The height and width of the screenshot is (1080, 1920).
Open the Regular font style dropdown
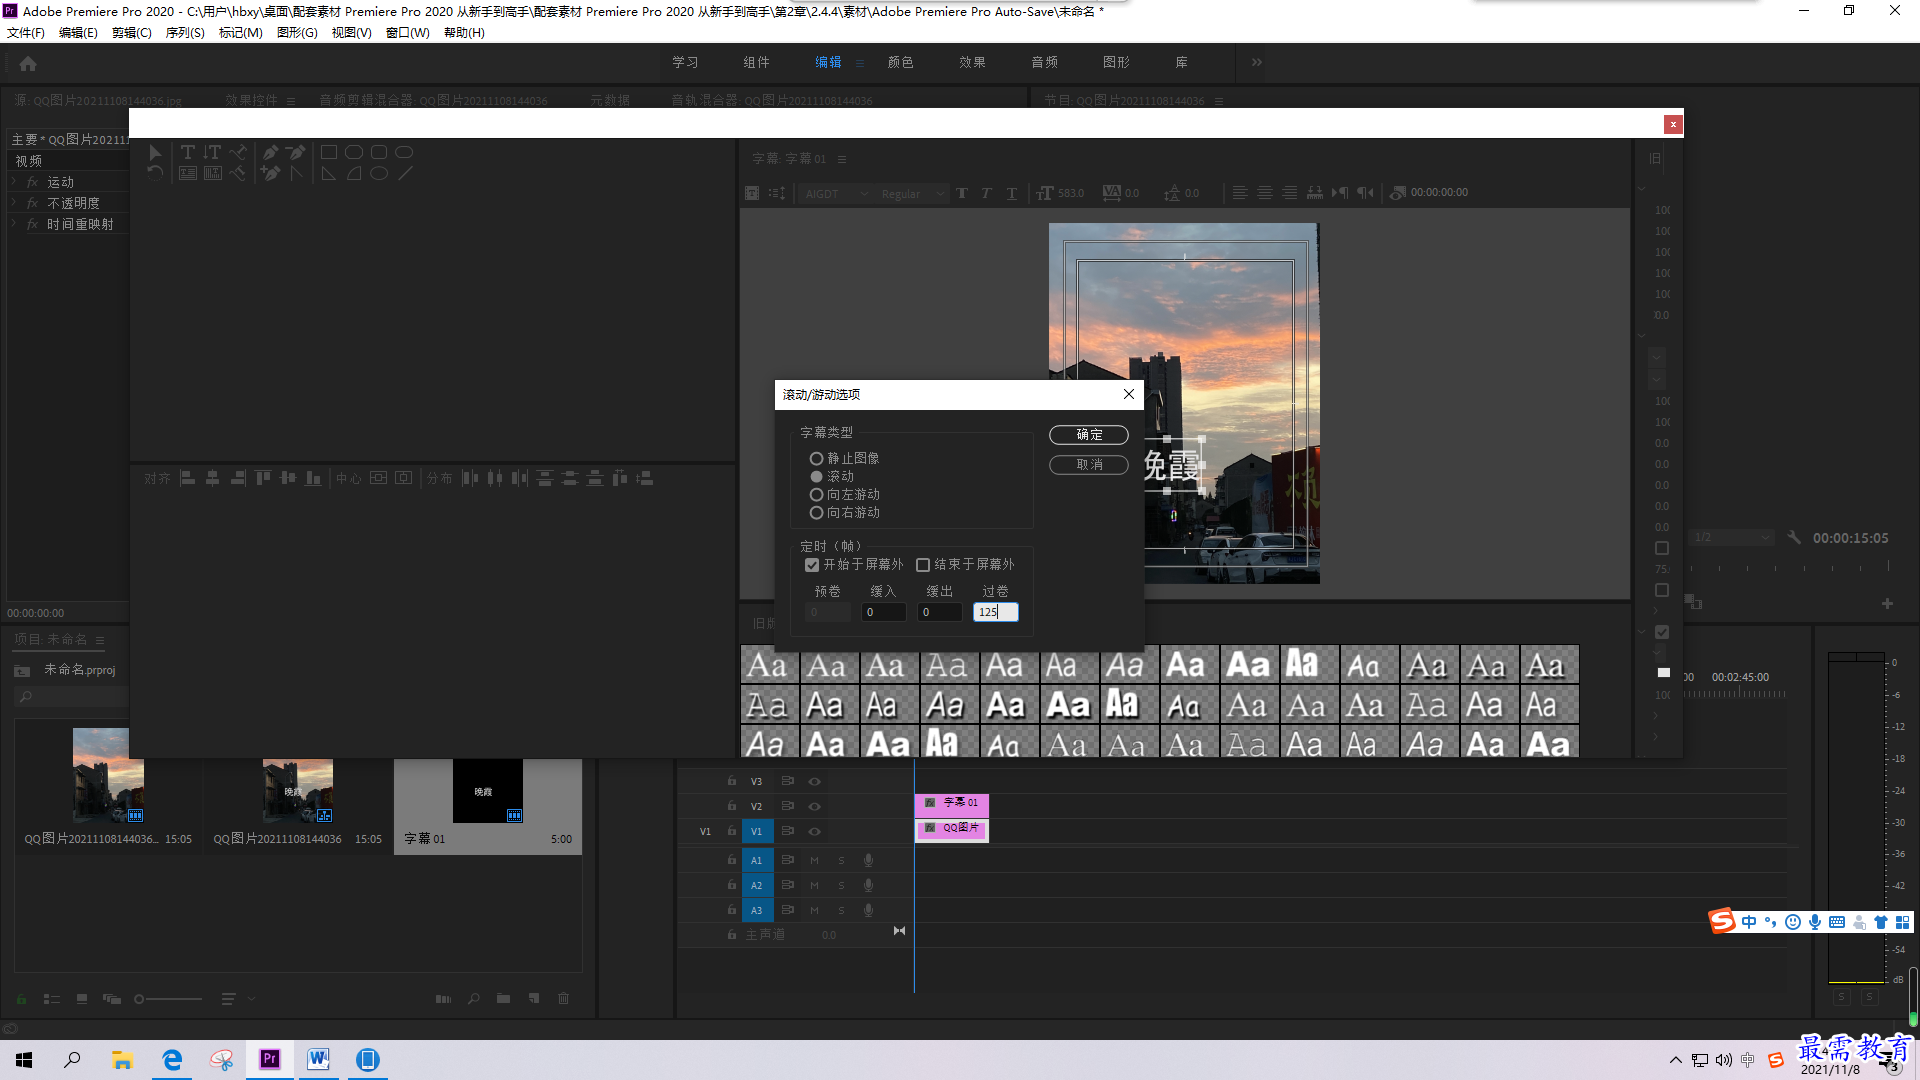[911, 194]
